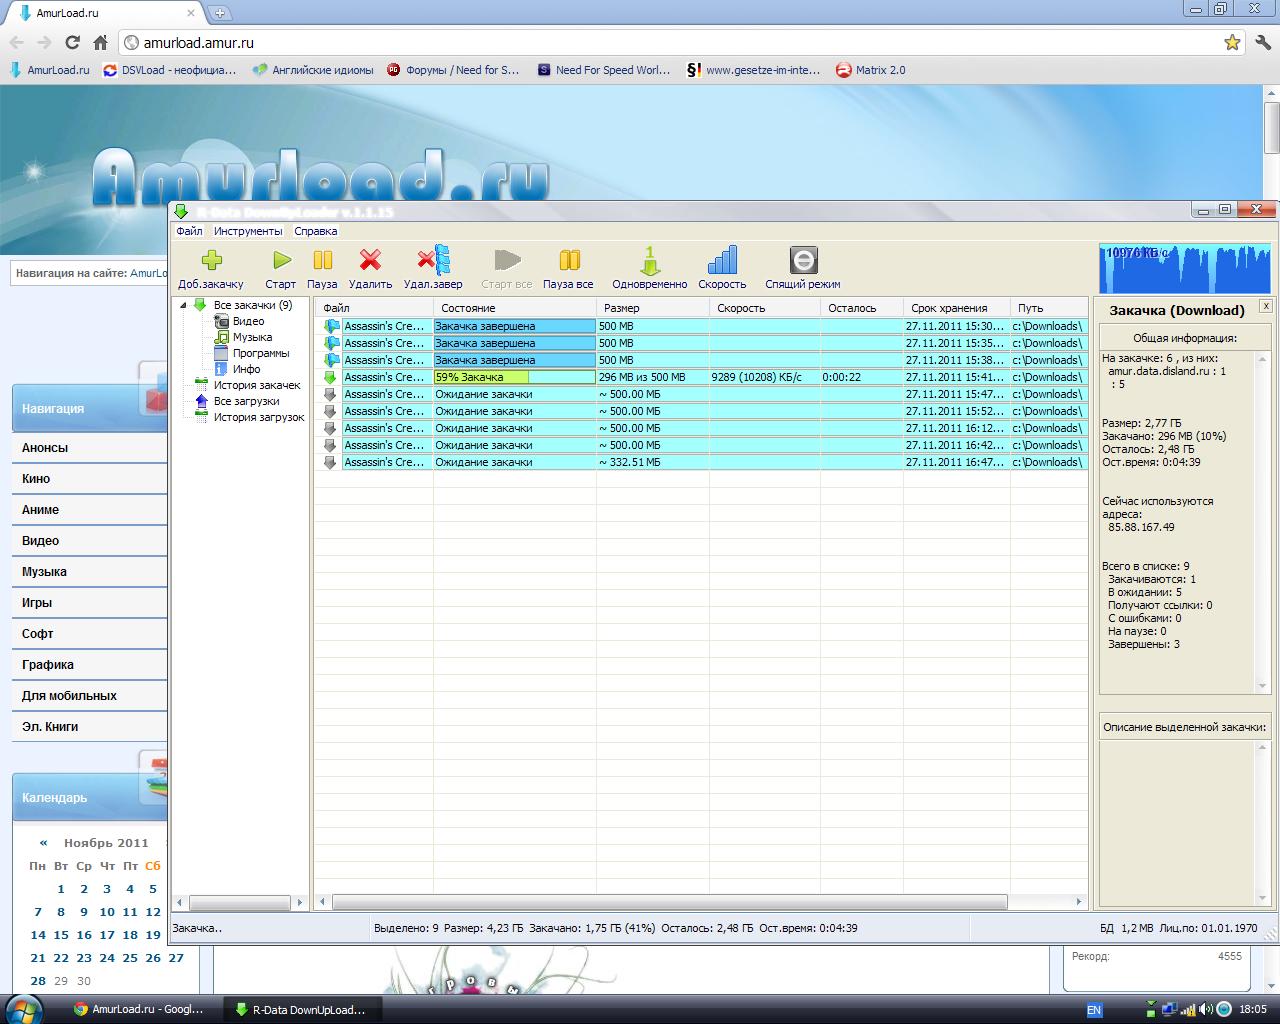Screen dimensions: 1280x1024
Task: Reload page in Chrome browser
Action: (x=72, y=42)
